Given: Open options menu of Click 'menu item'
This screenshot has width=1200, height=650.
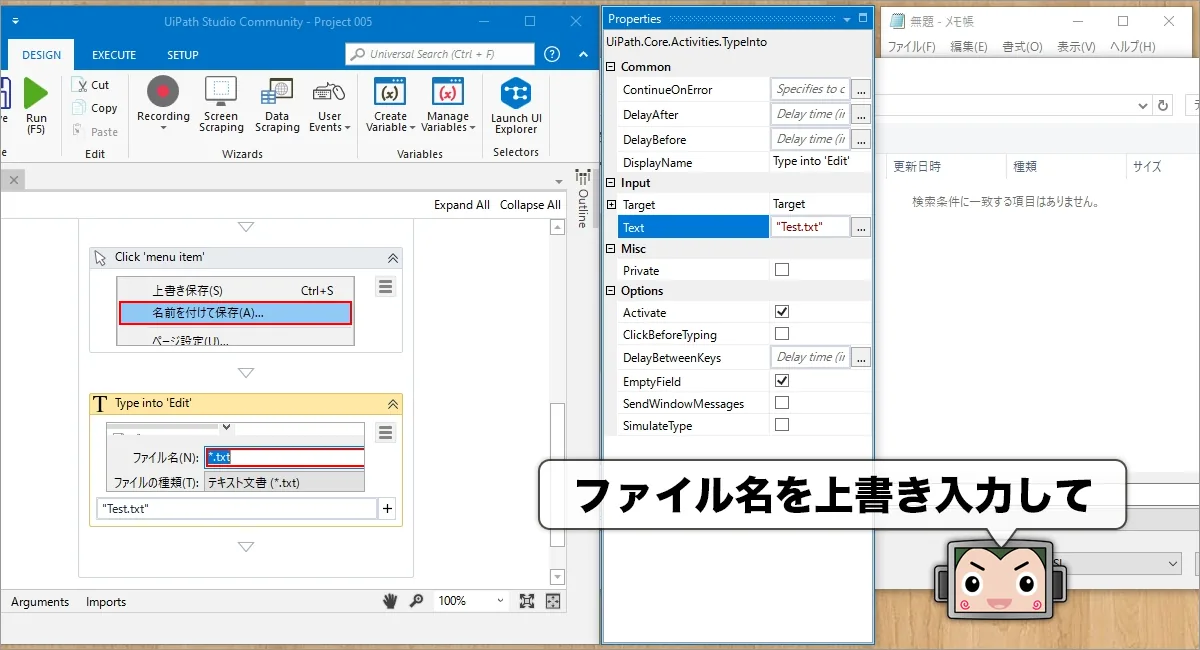Looking at the screenshot, I should click(x=386, y=287).
